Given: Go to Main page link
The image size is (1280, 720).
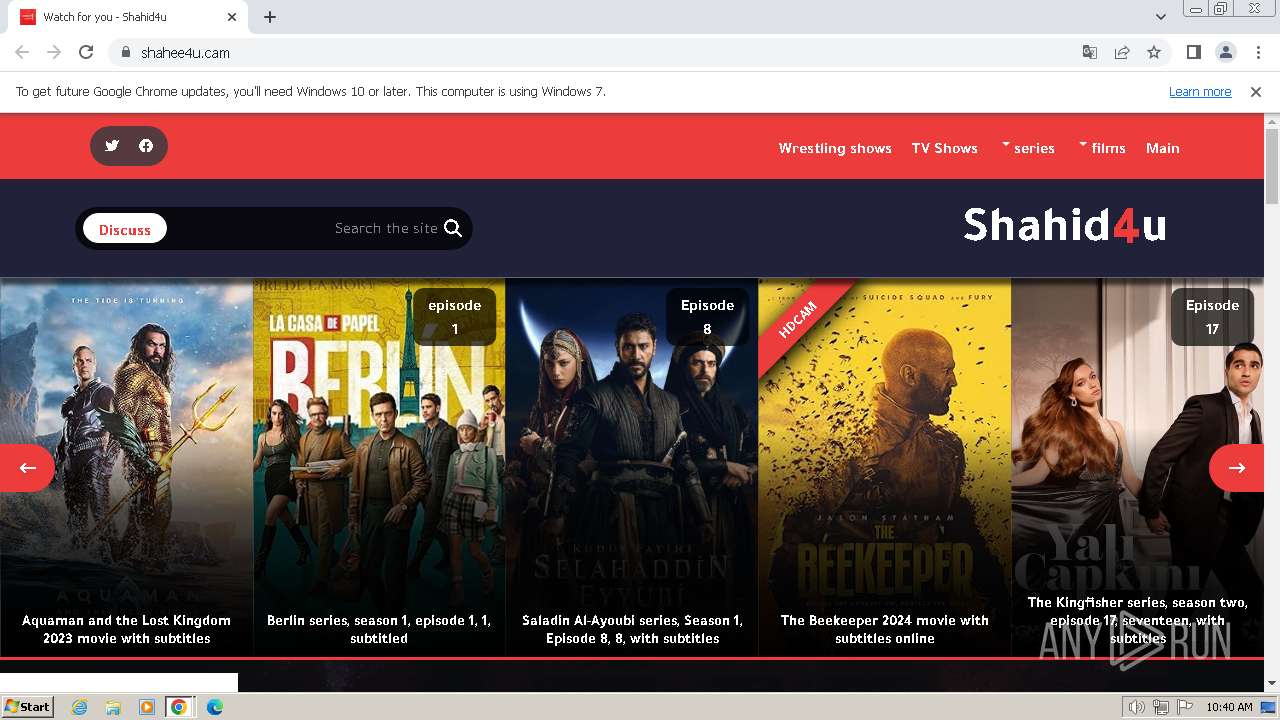Looking at the screenshot, I should [1162, 148].
